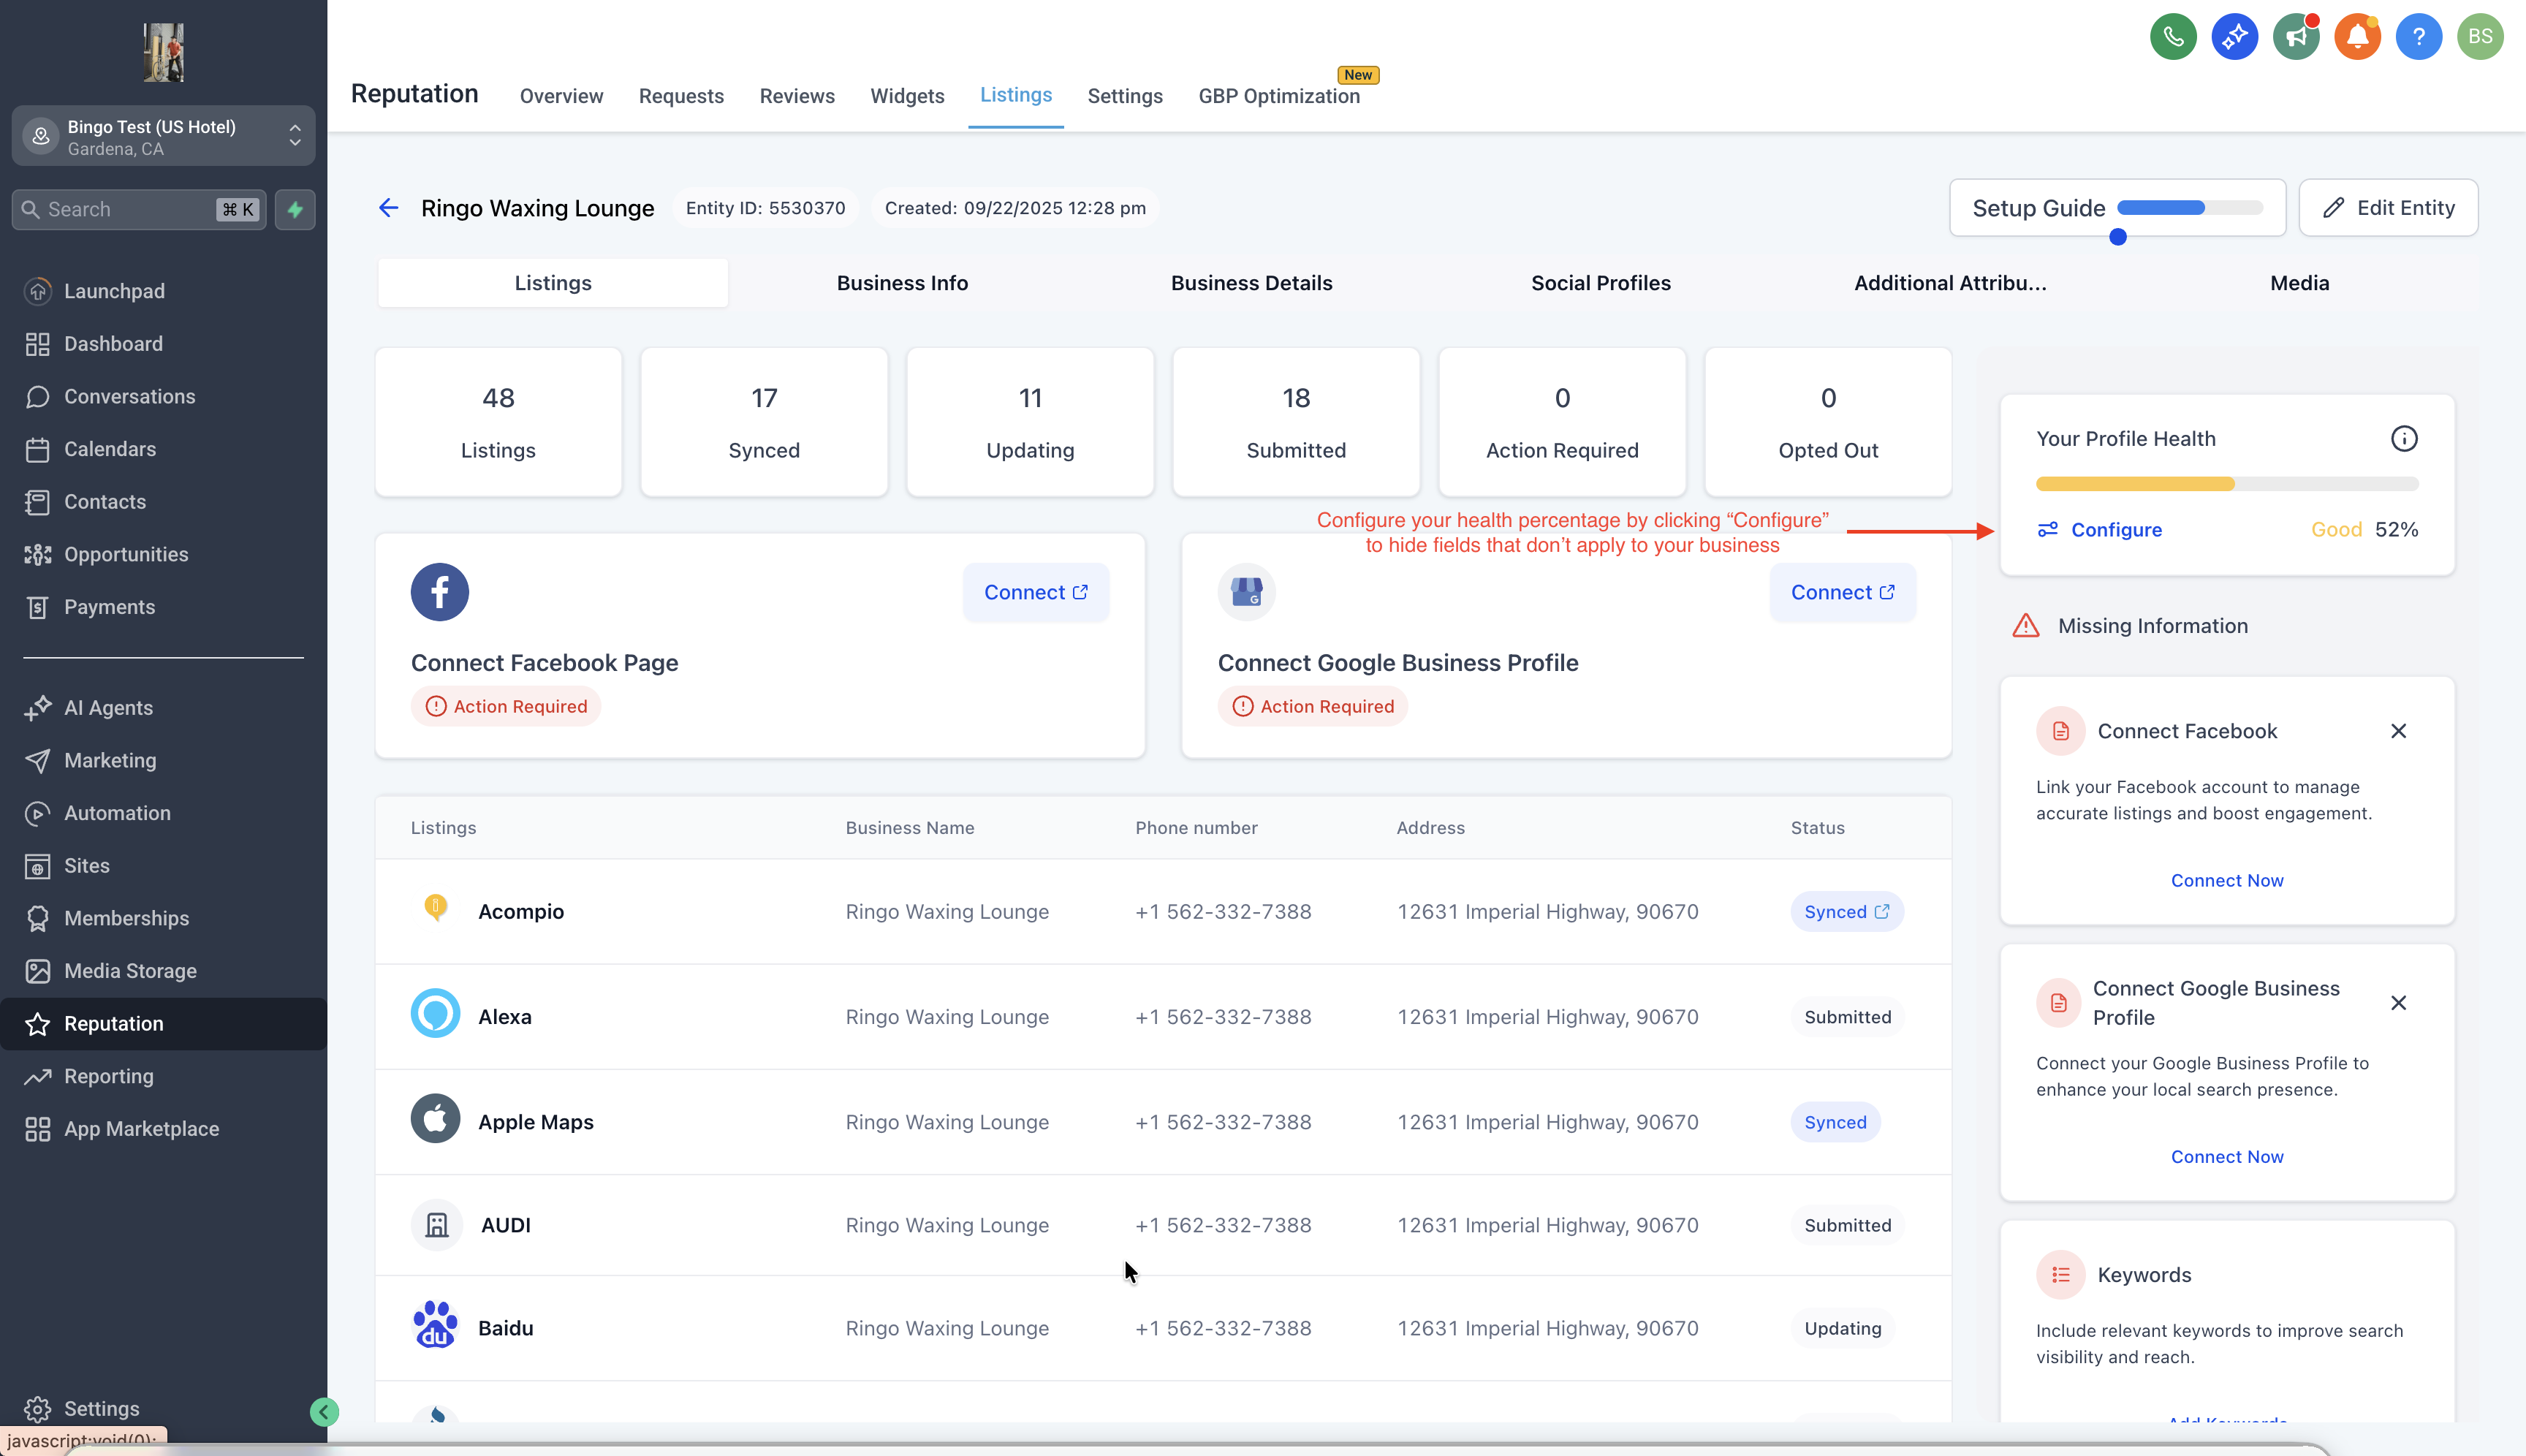Click the green phone dialer icon
This screenshot has height=1456, width=2526.
coord(2172,37)
